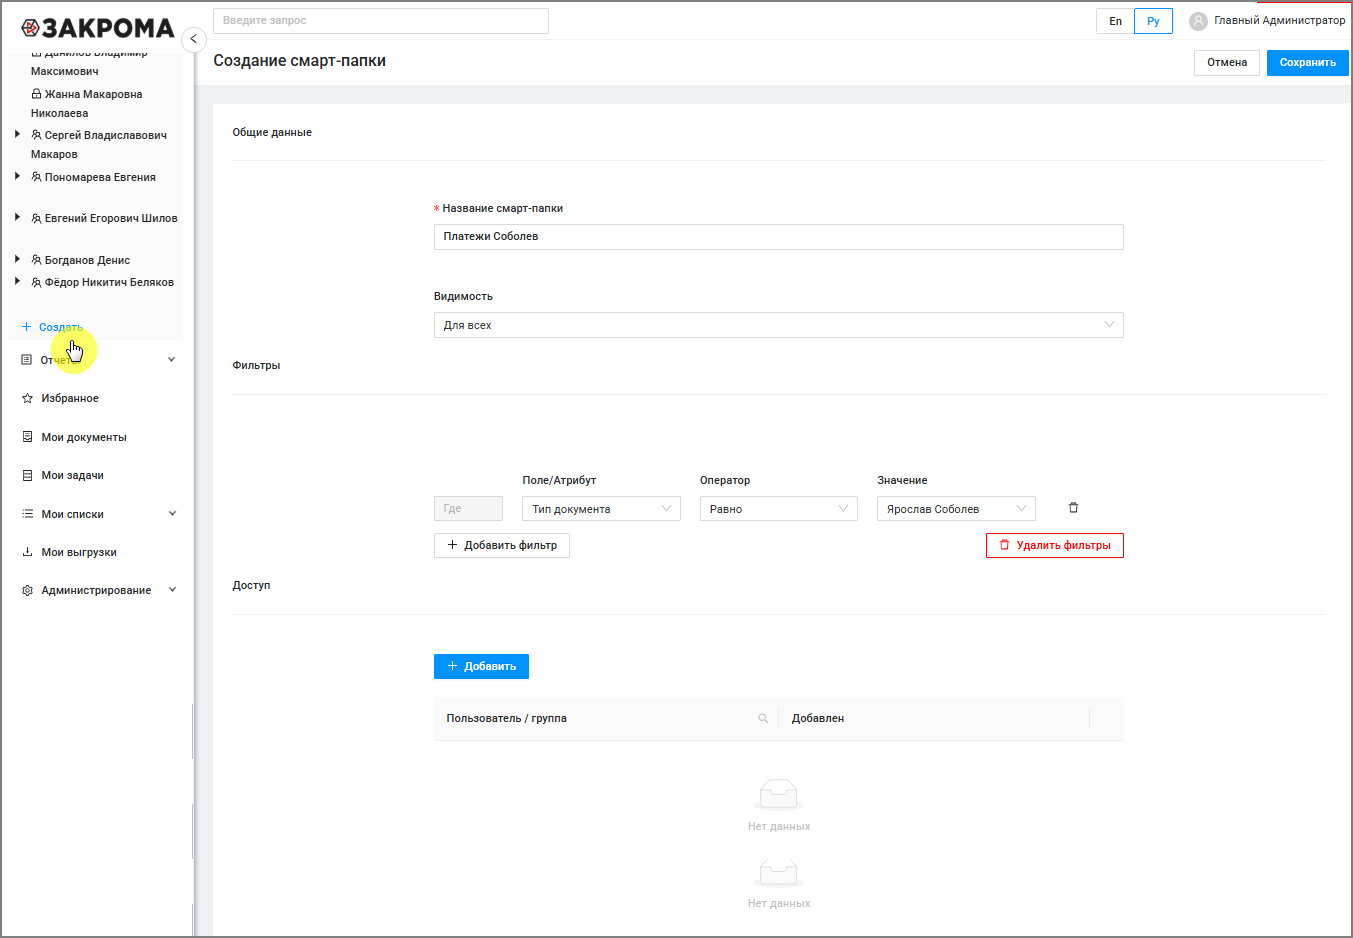The width and height of the screenshot is (1353, 938).
Task: Cancel with the Отмена button
Action: (1227, 63)
